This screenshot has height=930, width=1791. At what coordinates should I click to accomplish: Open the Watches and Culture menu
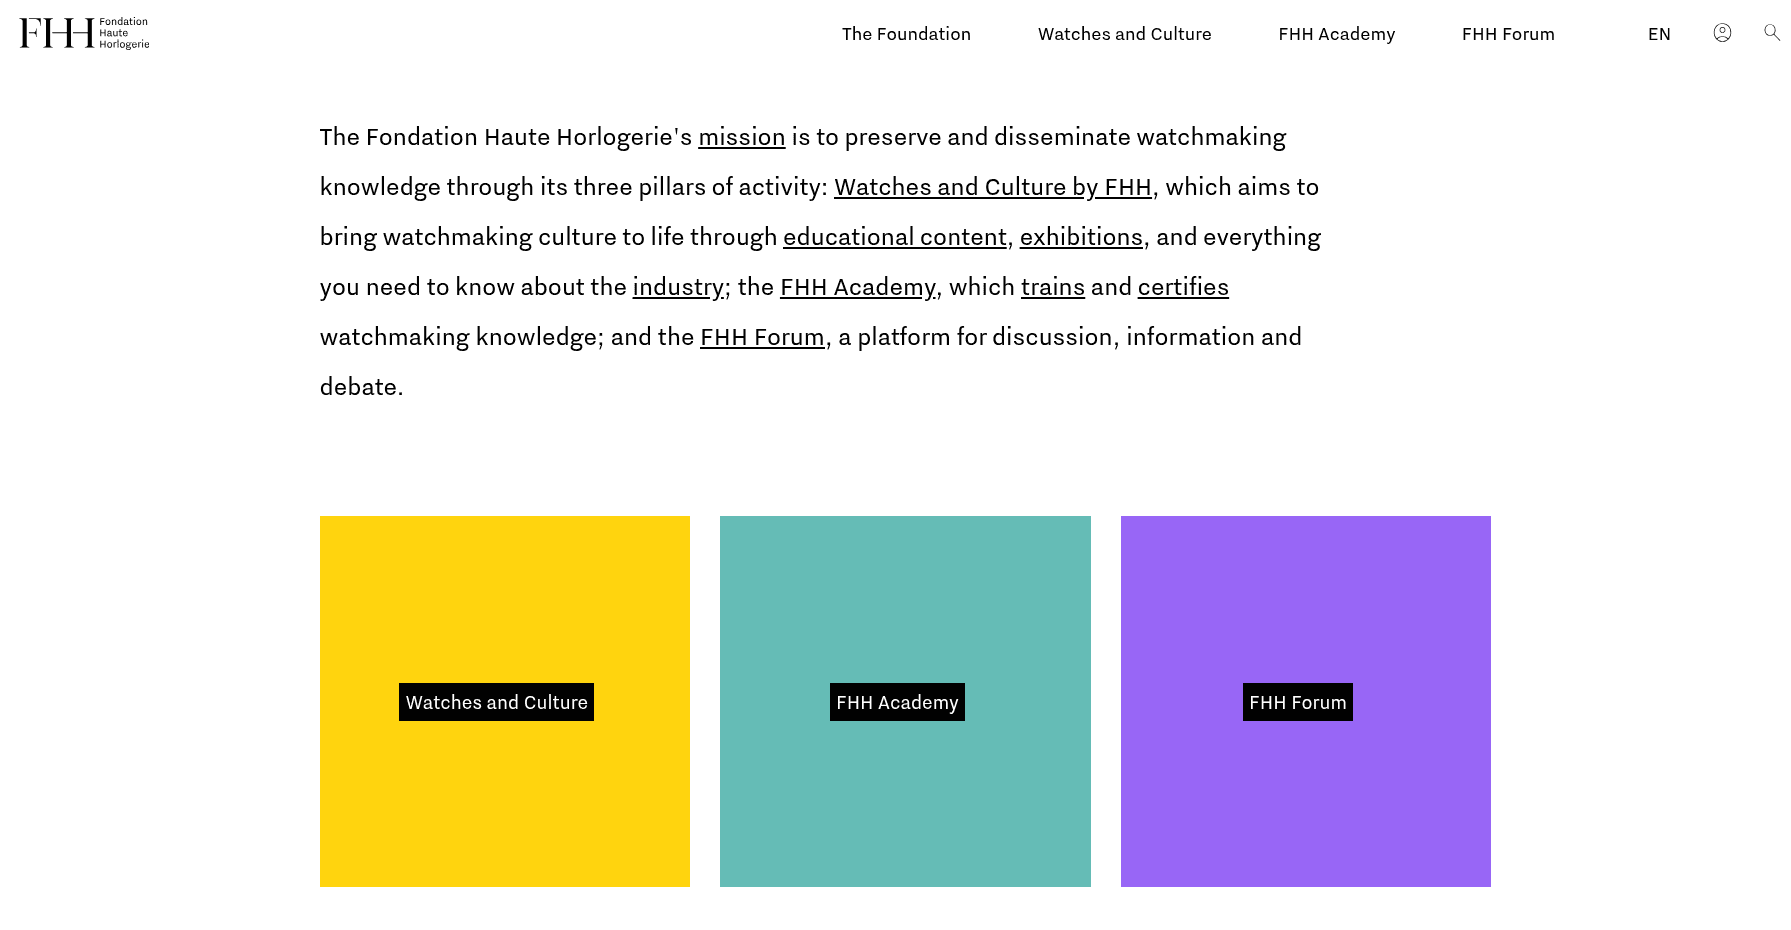[x=1124, y=34]
